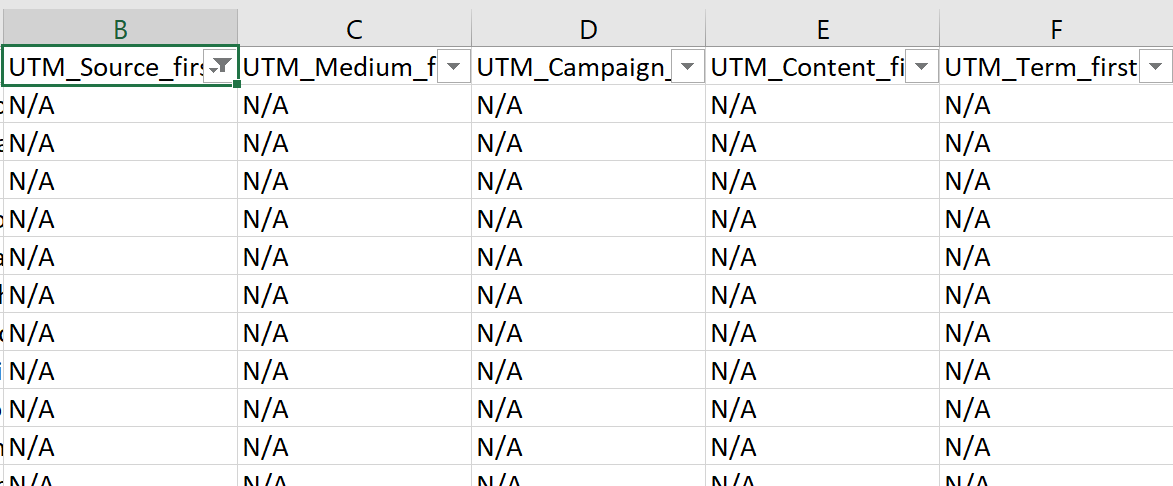Click the UTM_Content header cell text
The height and width of the screenshot is (486, 1173).
click(808, 67)
